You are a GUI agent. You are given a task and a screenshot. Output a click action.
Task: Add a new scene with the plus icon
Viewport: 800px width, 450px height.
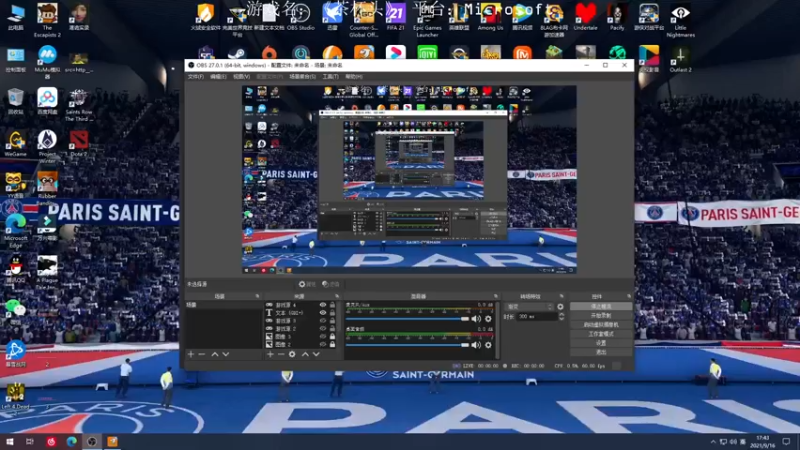coord(191,354)
